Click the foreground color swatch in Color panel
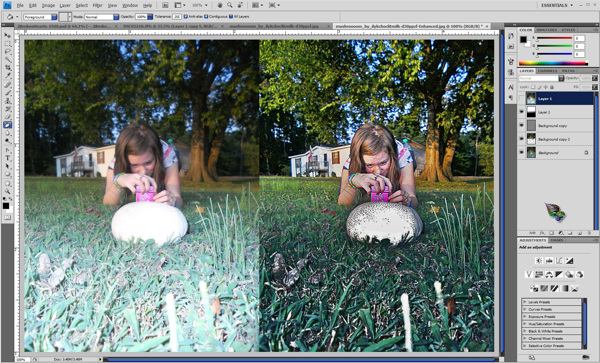 click(x=523, y=39)
